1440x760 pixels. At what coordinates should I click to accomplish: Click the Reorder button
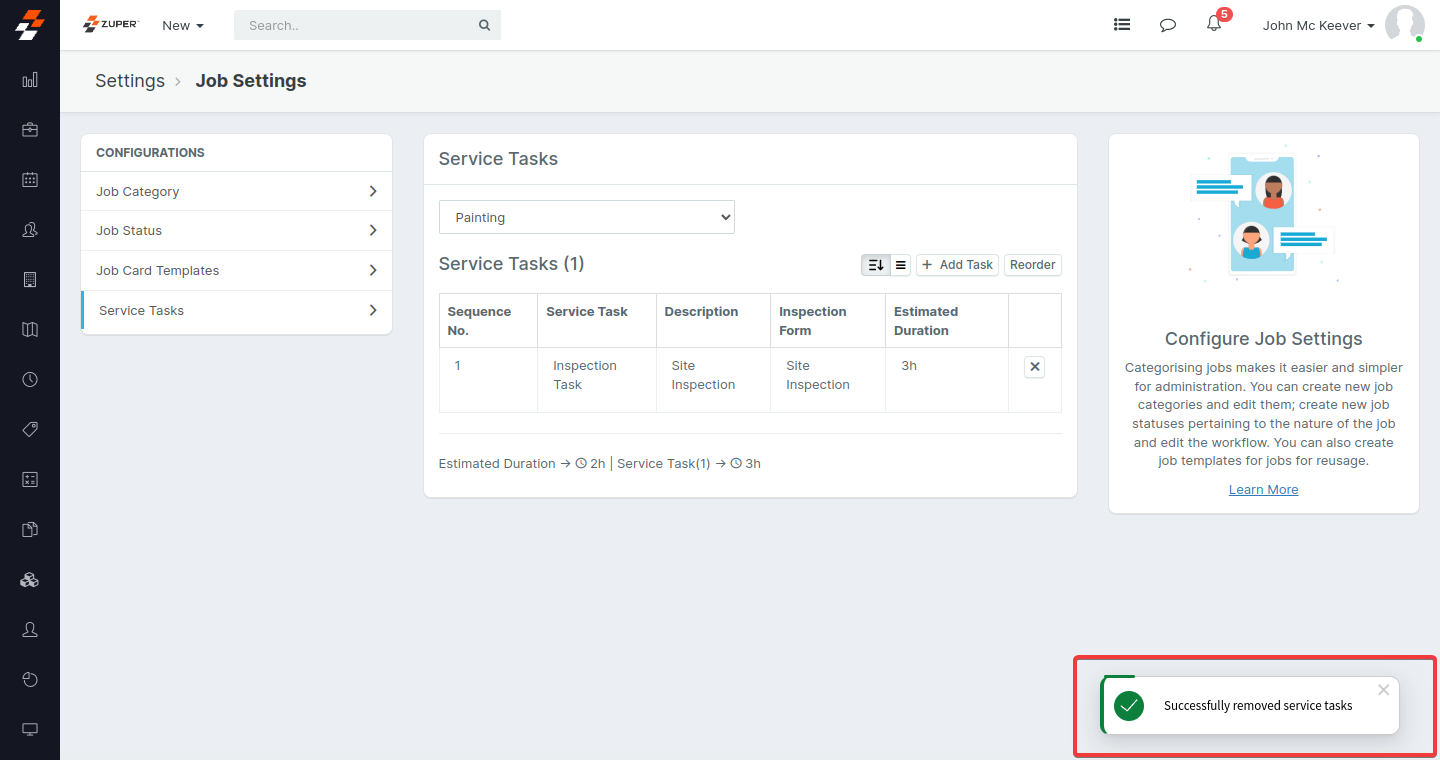click(x=1033, y=265)
